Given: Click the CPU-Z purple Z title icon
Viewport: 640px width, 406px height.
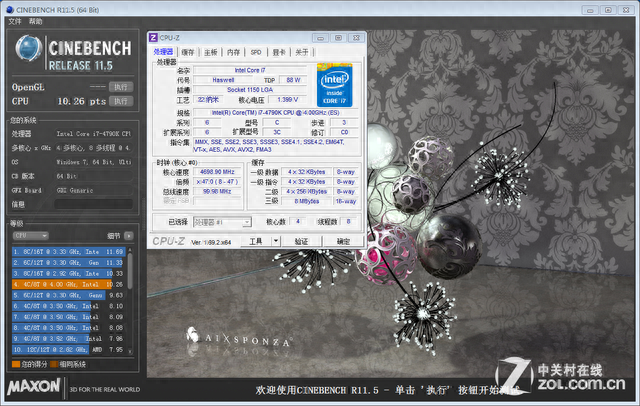Looking at the screenshot, I should coord(154,38).
